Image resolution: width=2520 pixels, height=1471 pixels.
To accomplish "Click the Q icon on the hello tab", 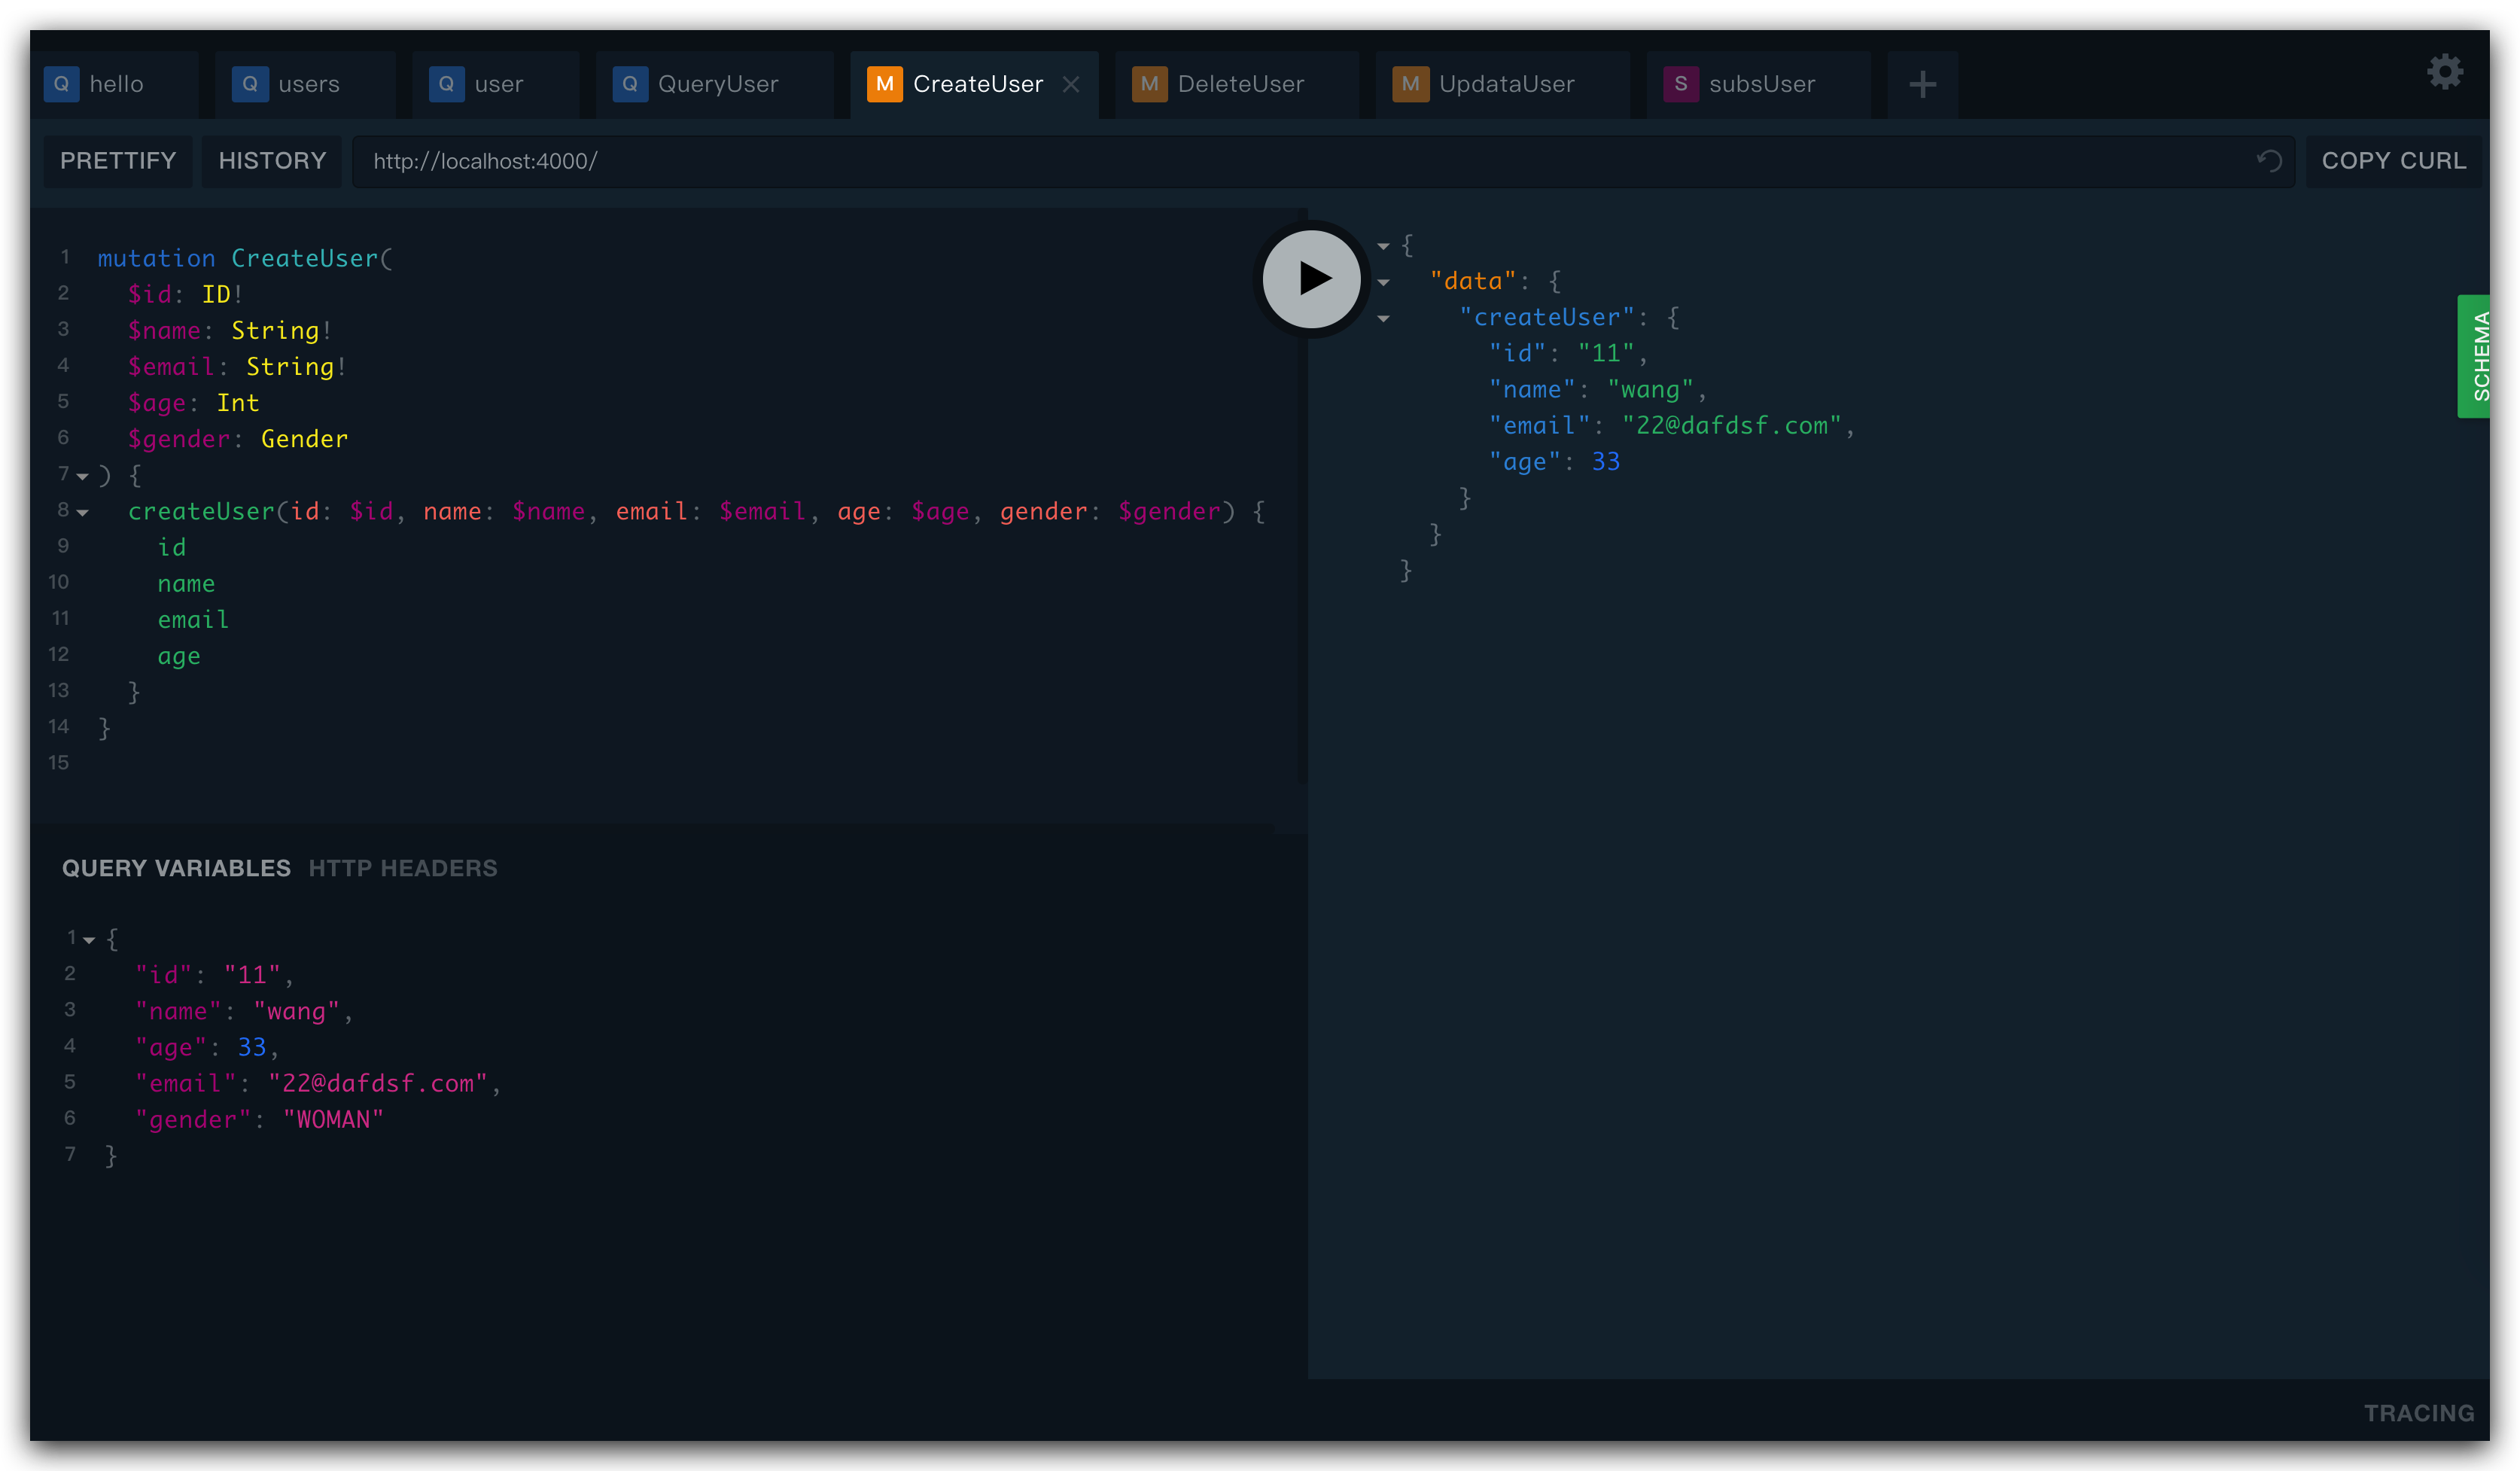I will 61,85.
